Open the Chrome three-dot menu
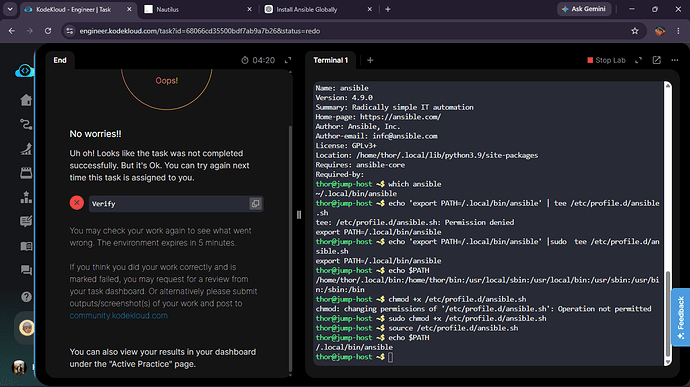 [x=678, y=31]
